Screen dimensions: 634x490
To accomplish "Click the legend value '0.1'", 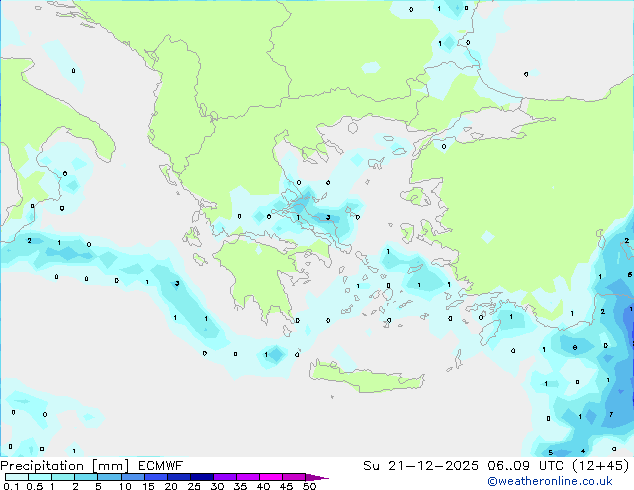I will click(11, 486).
